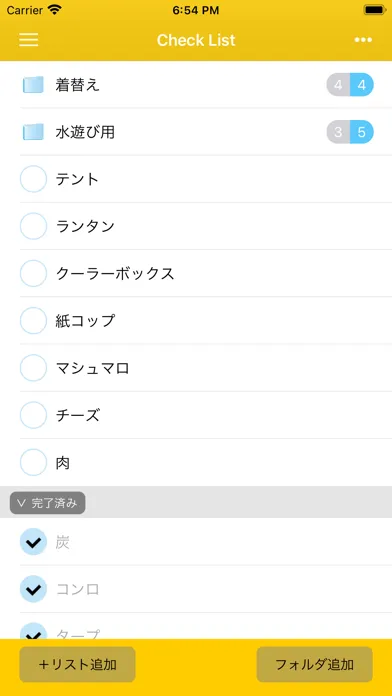Viewport: 392px width, 696px height.
Task: Uncheck the completed コンロ item
Action: (x=33, y=589)
